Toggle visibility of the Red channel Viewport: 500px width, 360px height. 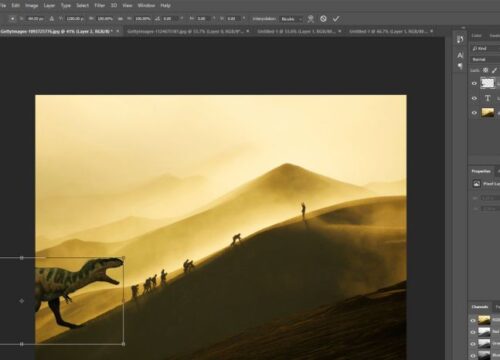click(x=473, y=332)
